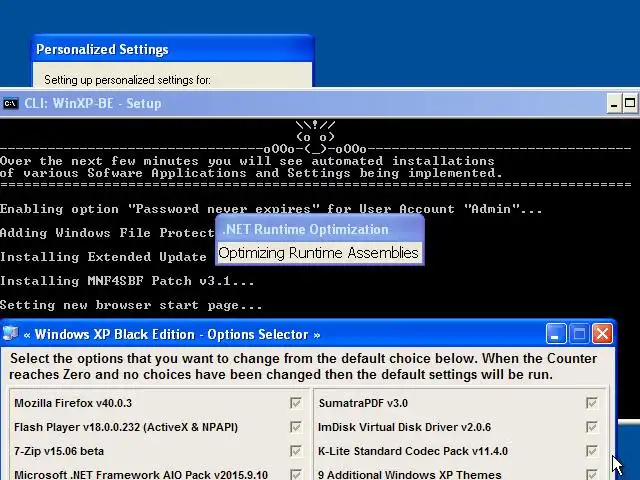
Task: Click the Personalized Settings title bar
Action: 173,49
